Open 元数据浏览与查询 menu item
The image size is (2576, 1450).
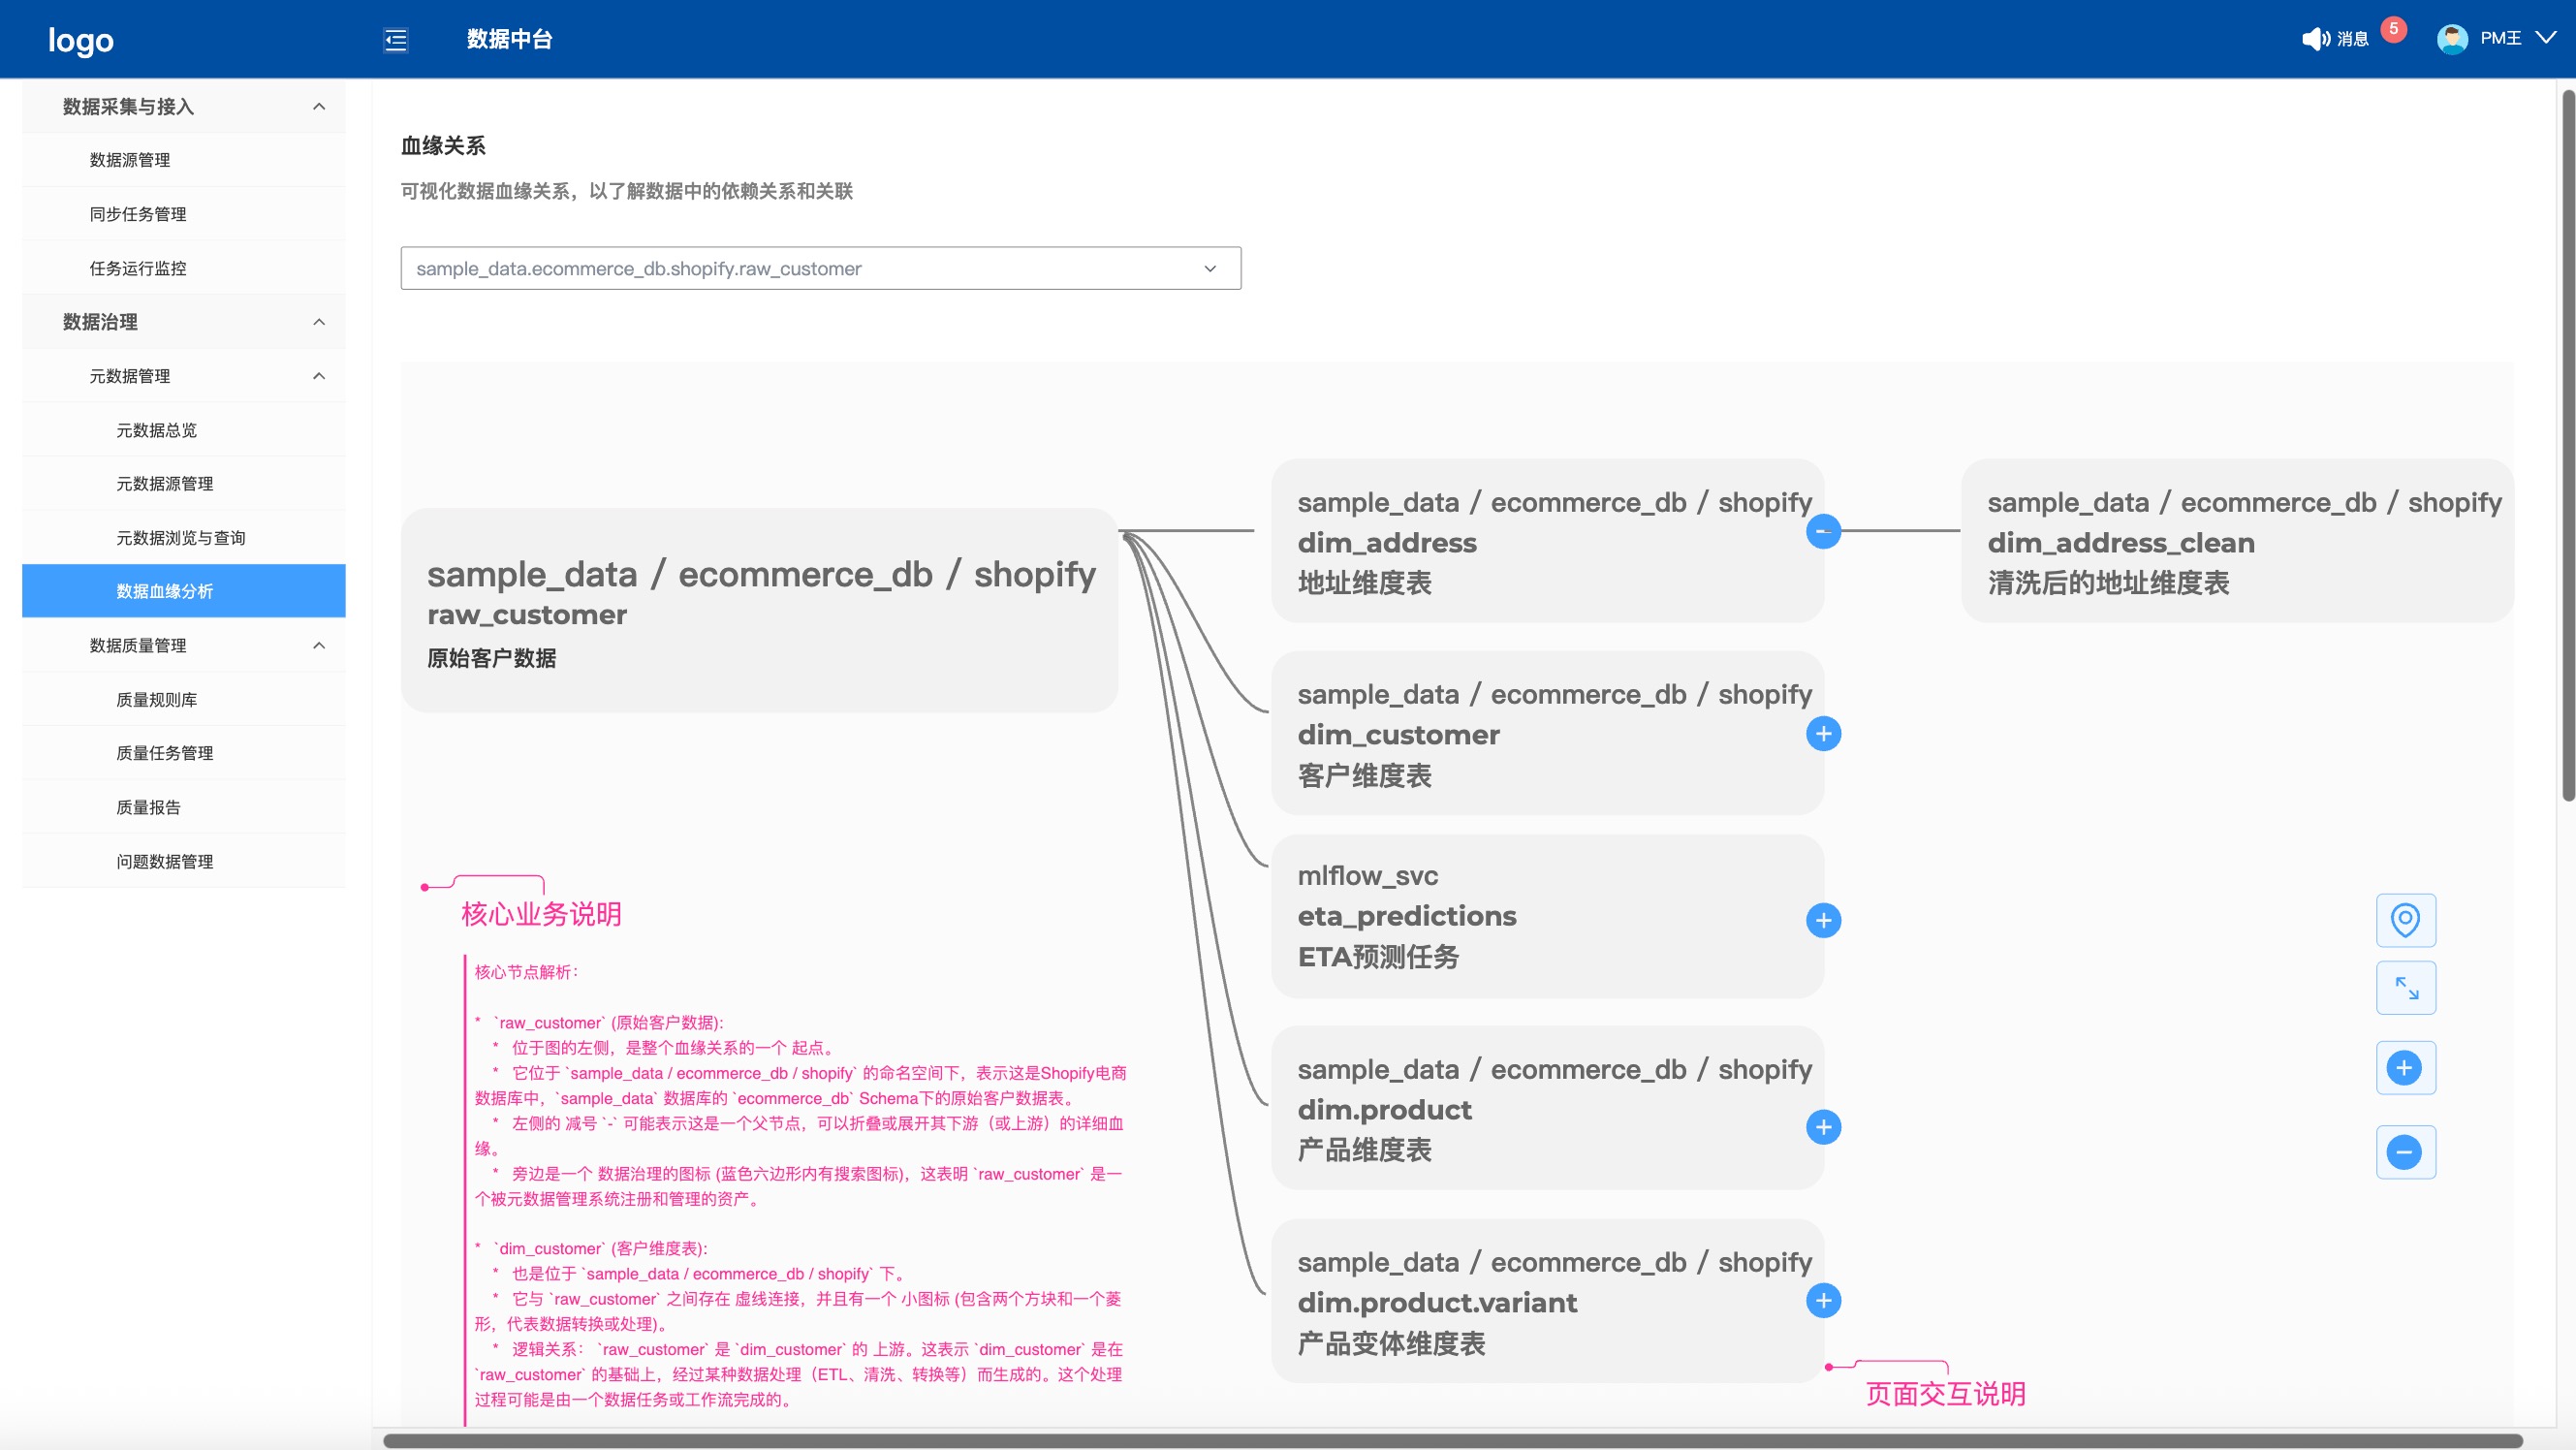point(184,538)
